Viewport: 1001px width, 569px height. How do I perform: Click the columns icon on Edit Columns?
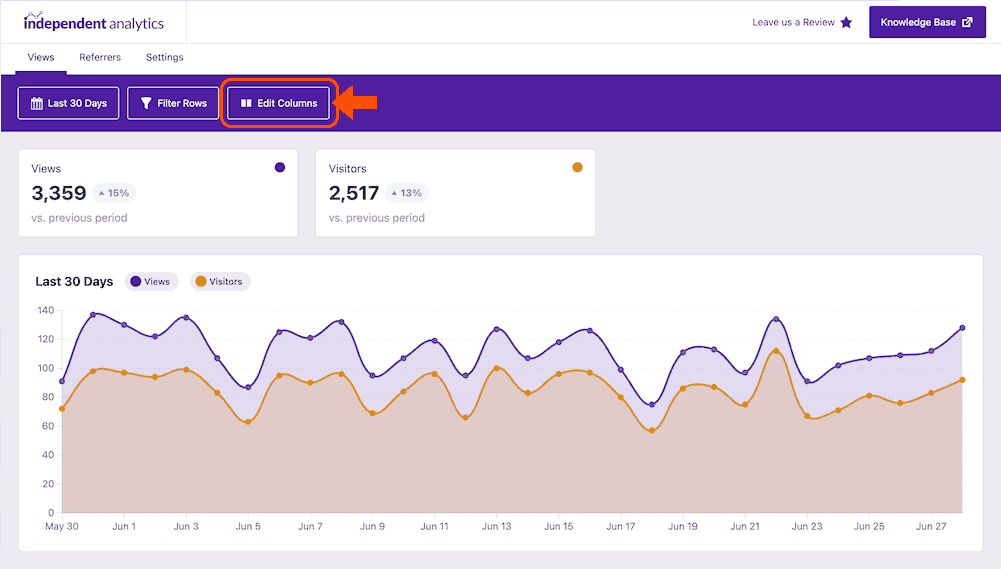pyautogui.click(x=246, y=103)
